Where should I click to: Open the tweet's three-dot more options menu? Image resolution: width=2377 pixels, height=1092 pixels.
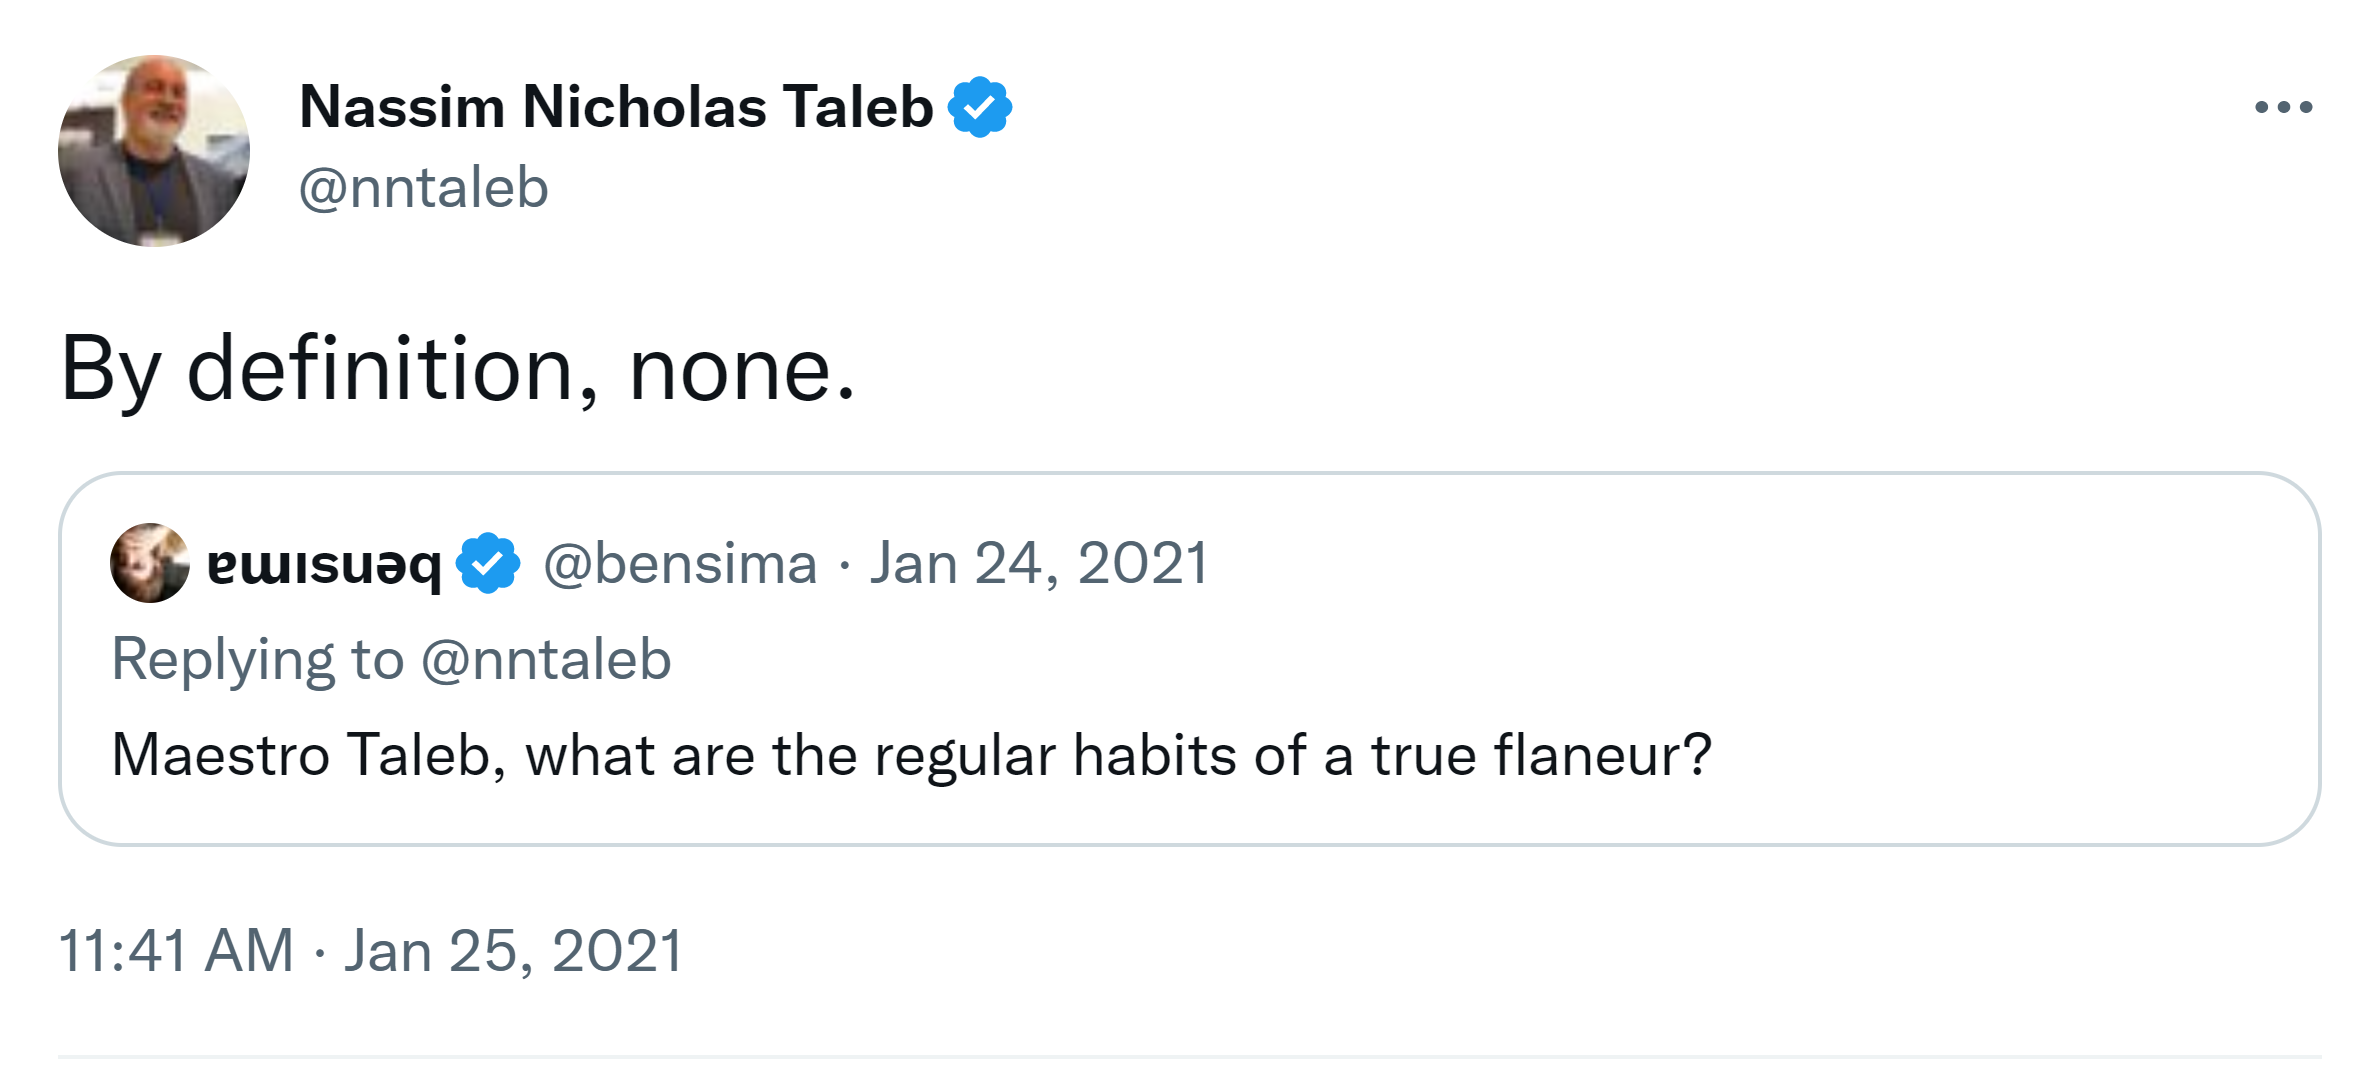[2283, 107]
